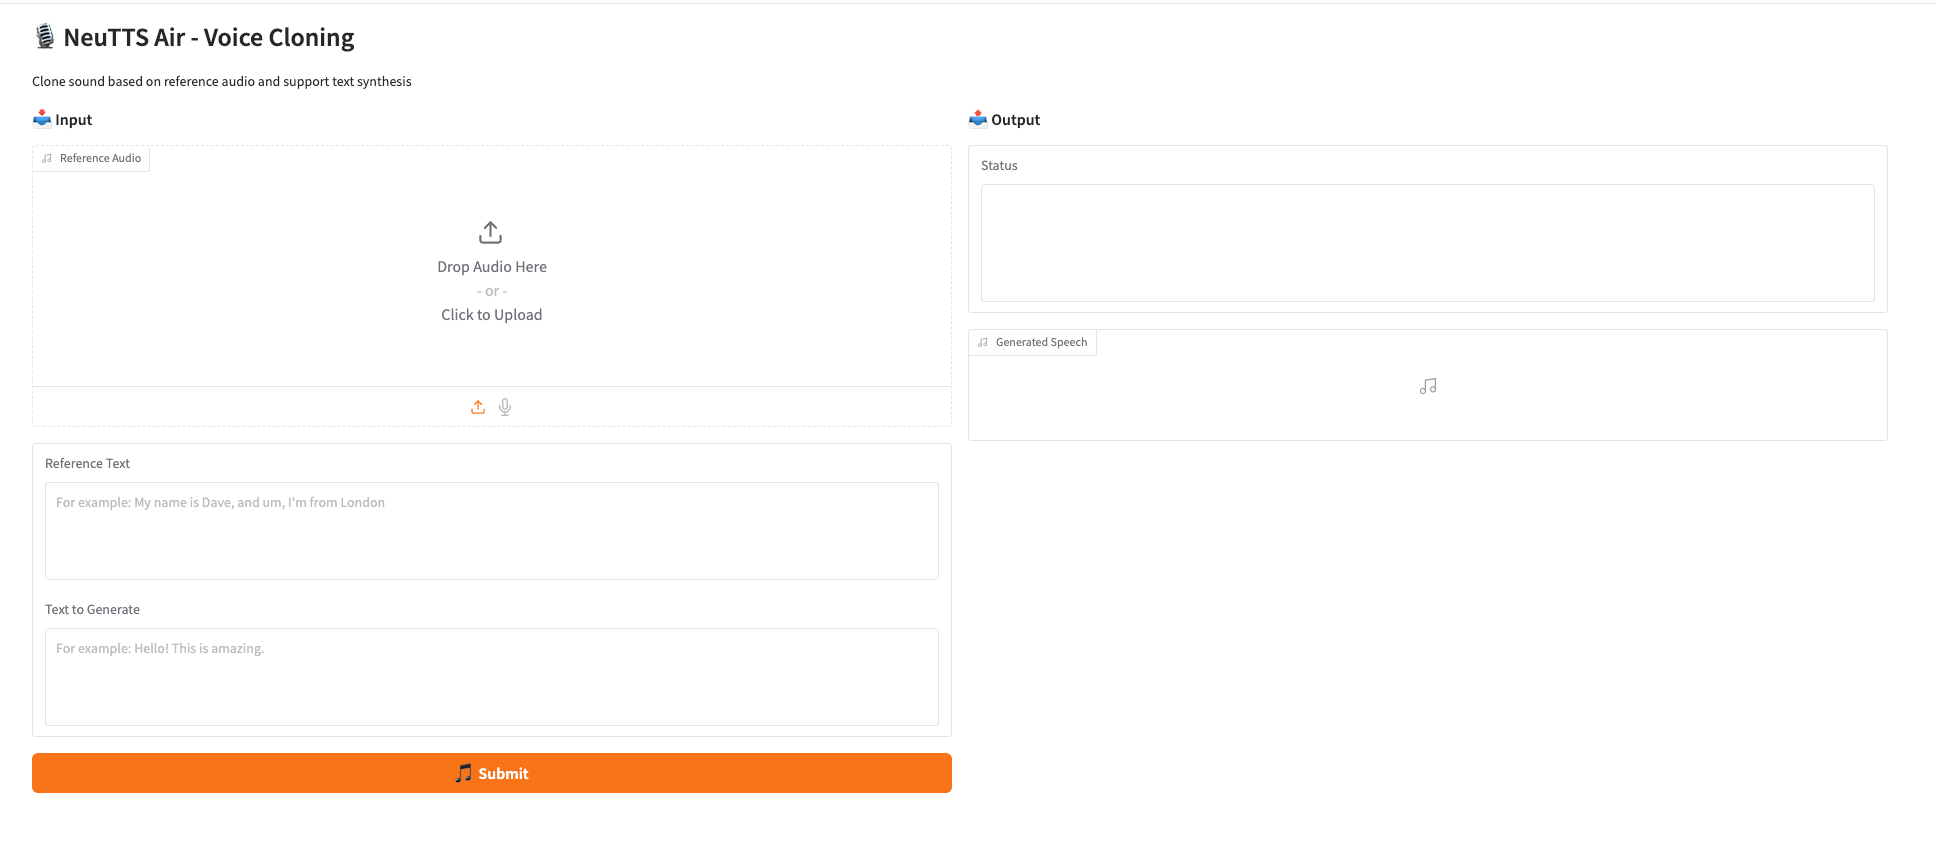The width and height of the screenshot is (1936, 842).
Task: Click the 'Clone sound based on reference audio' description
Action: (222, 81)
